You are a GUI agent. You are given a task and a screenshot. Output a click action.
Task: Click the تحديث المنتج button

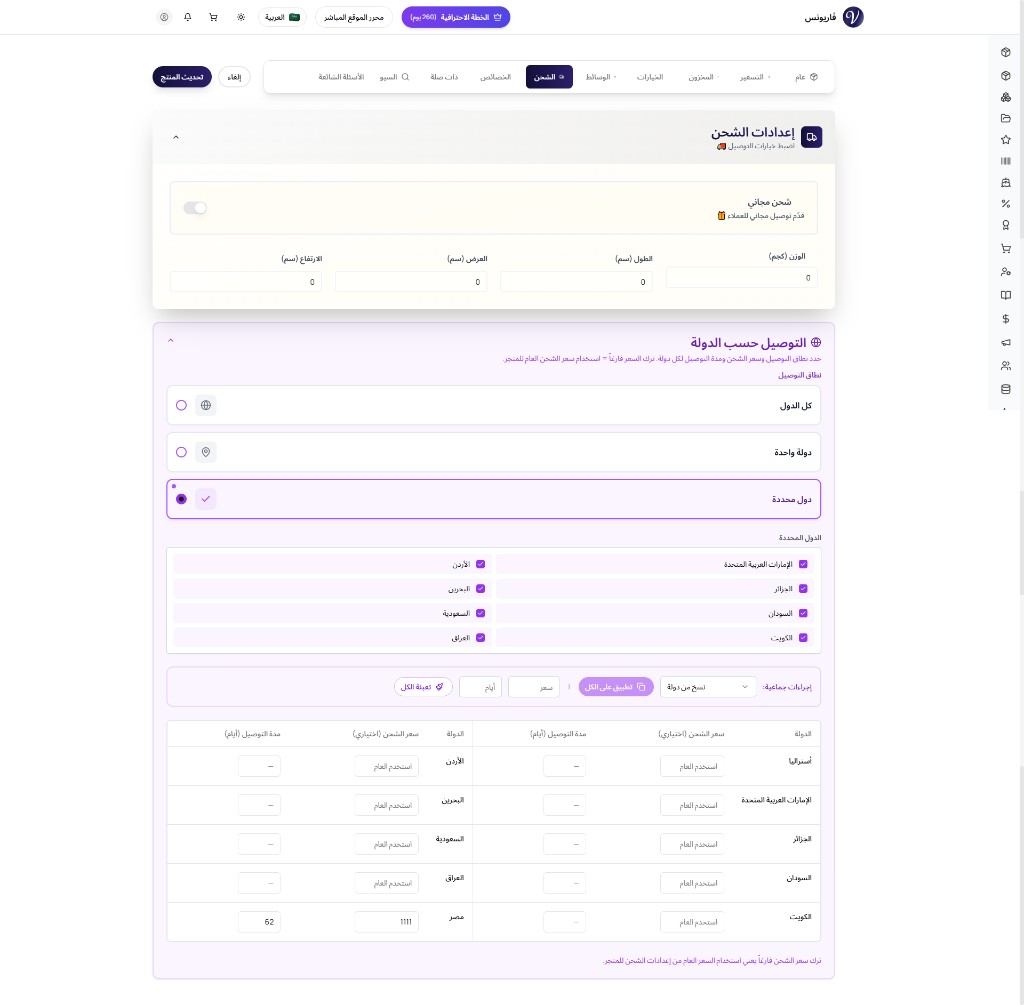click(182, 77)
